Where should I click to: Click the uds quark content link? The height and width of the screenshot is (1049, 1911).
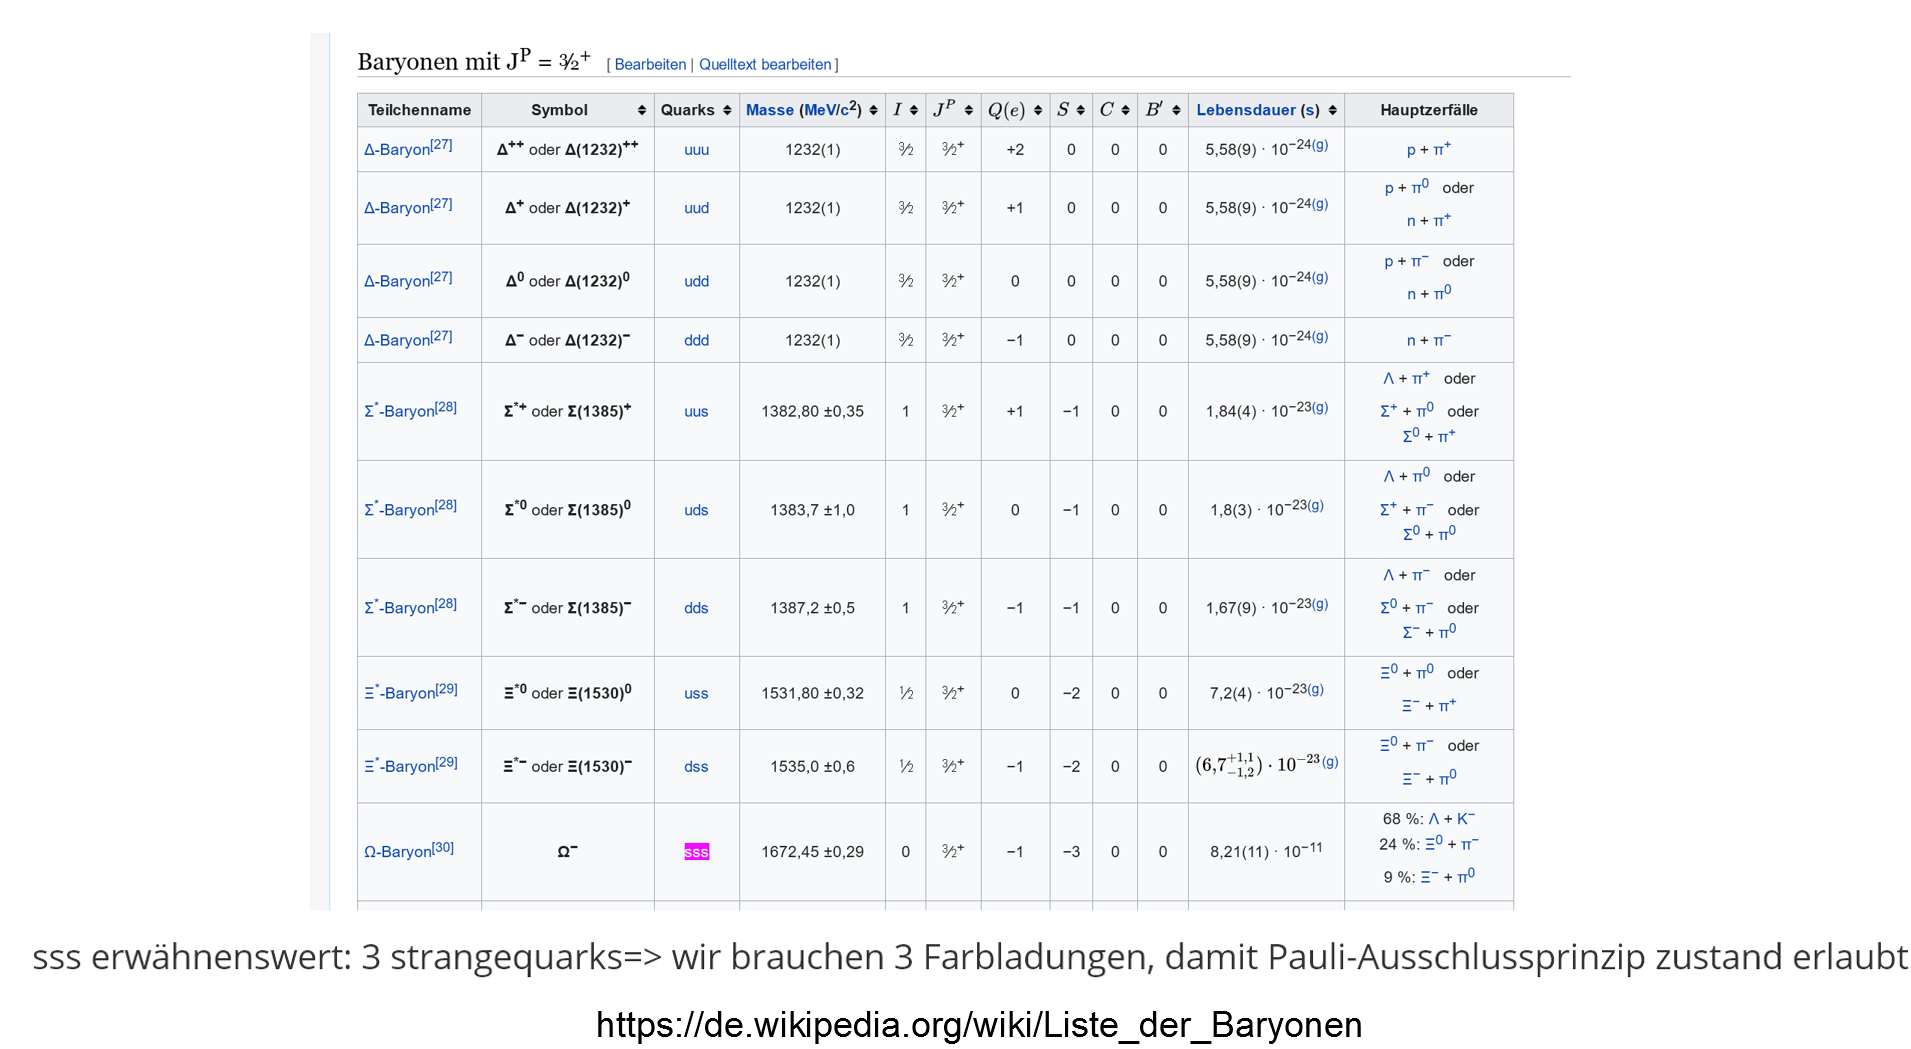(x=697, y=510)
